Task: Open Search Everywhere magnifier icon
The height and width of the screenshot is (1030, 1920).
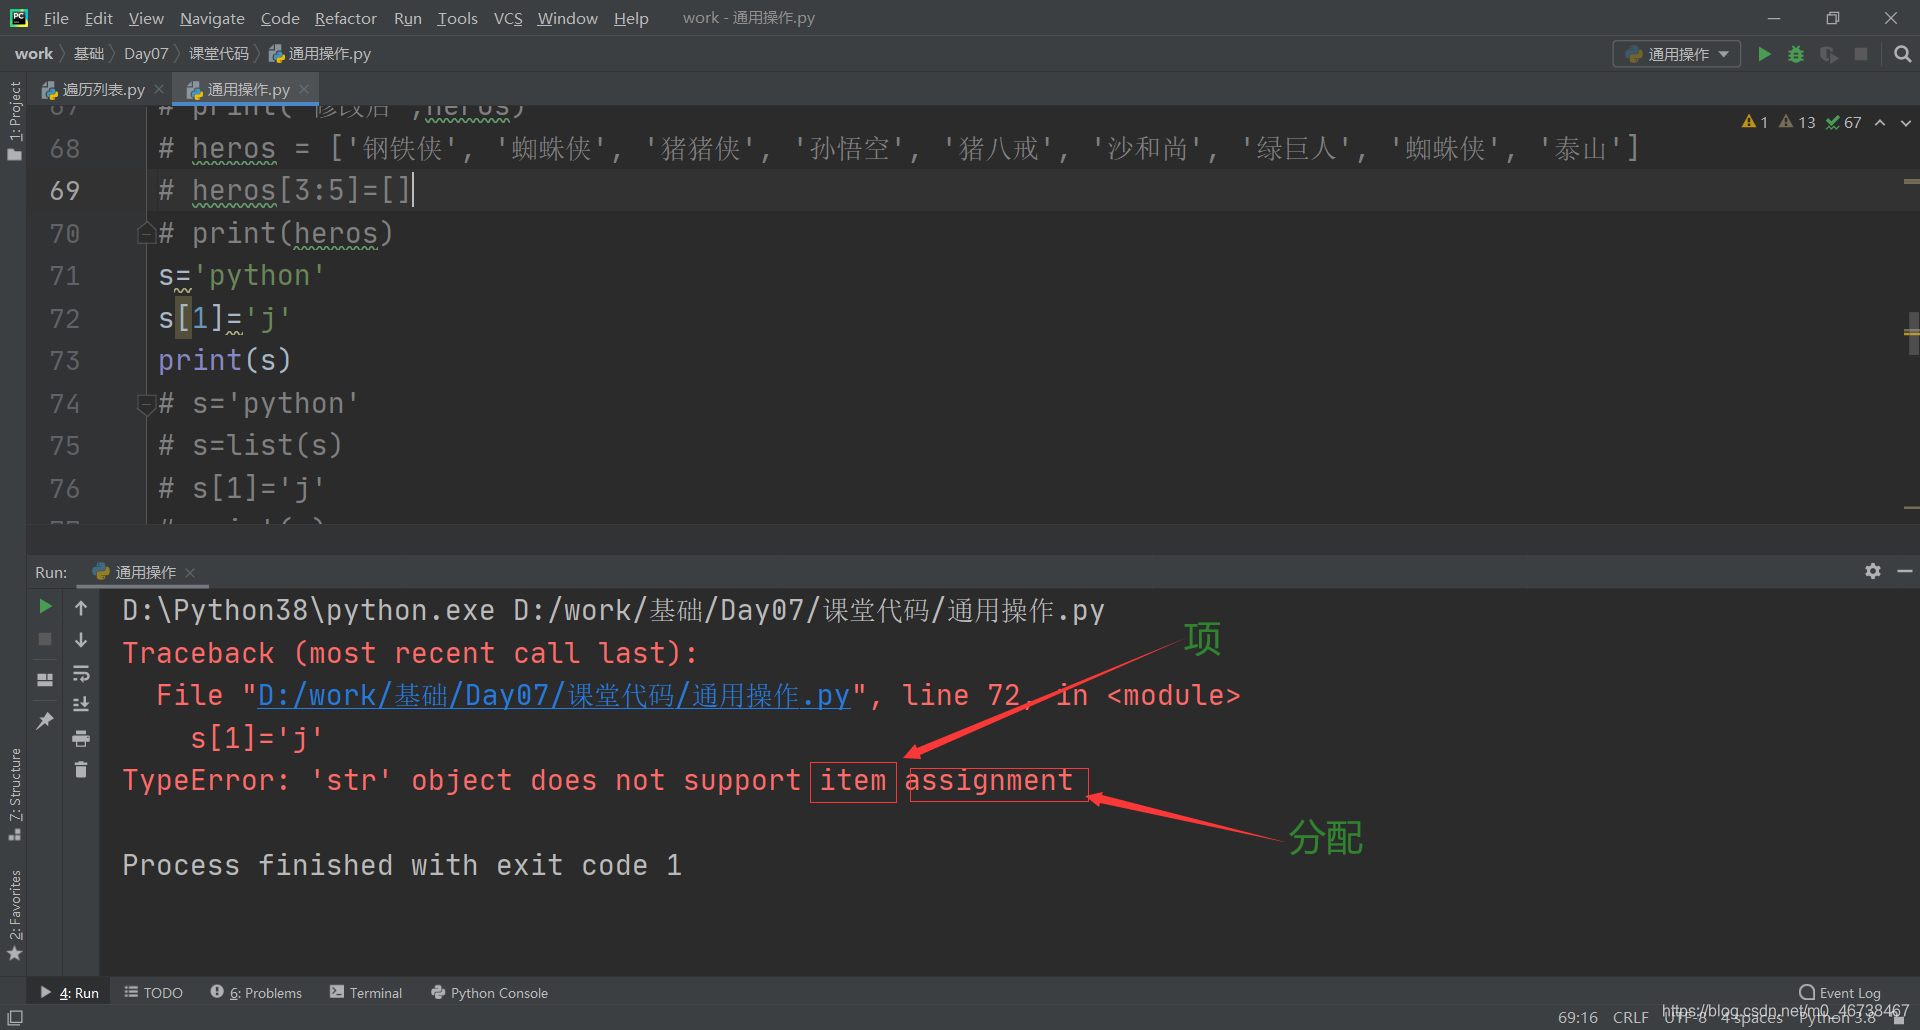Action: point(1902,54)
